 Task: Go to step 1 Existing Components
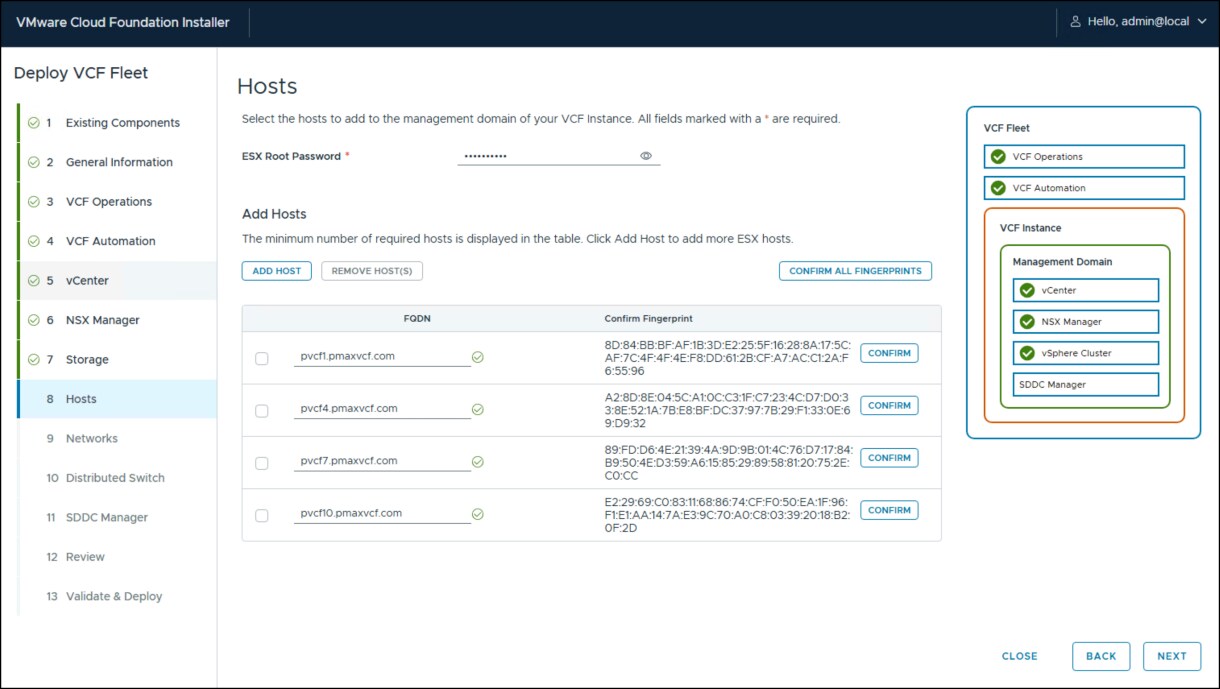117,123
